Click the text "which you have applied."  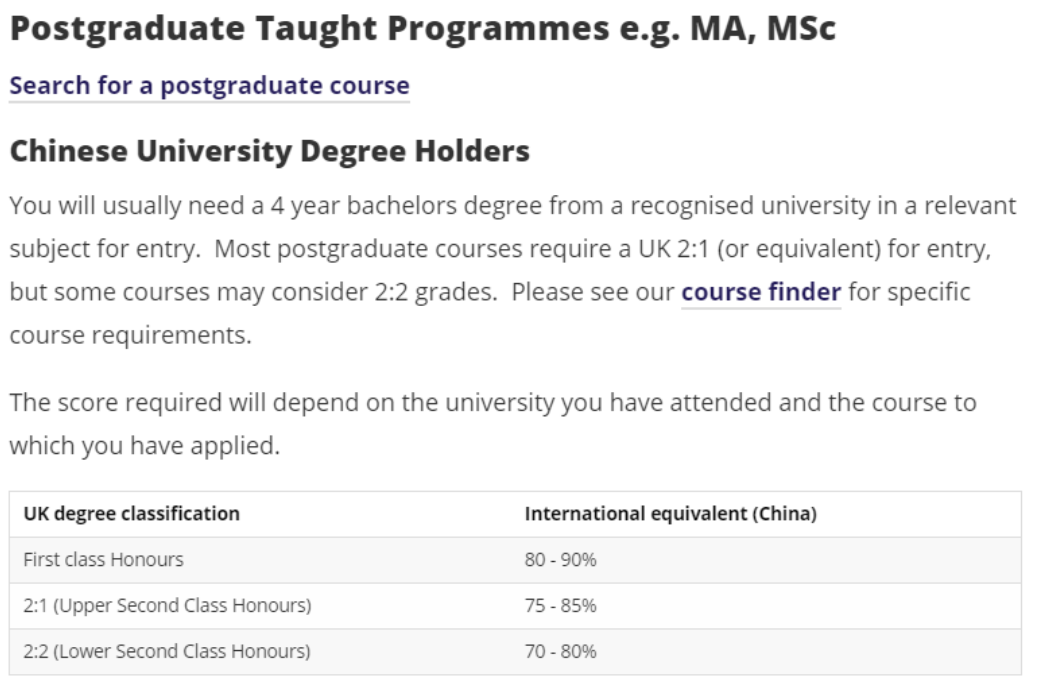point(144,446)
